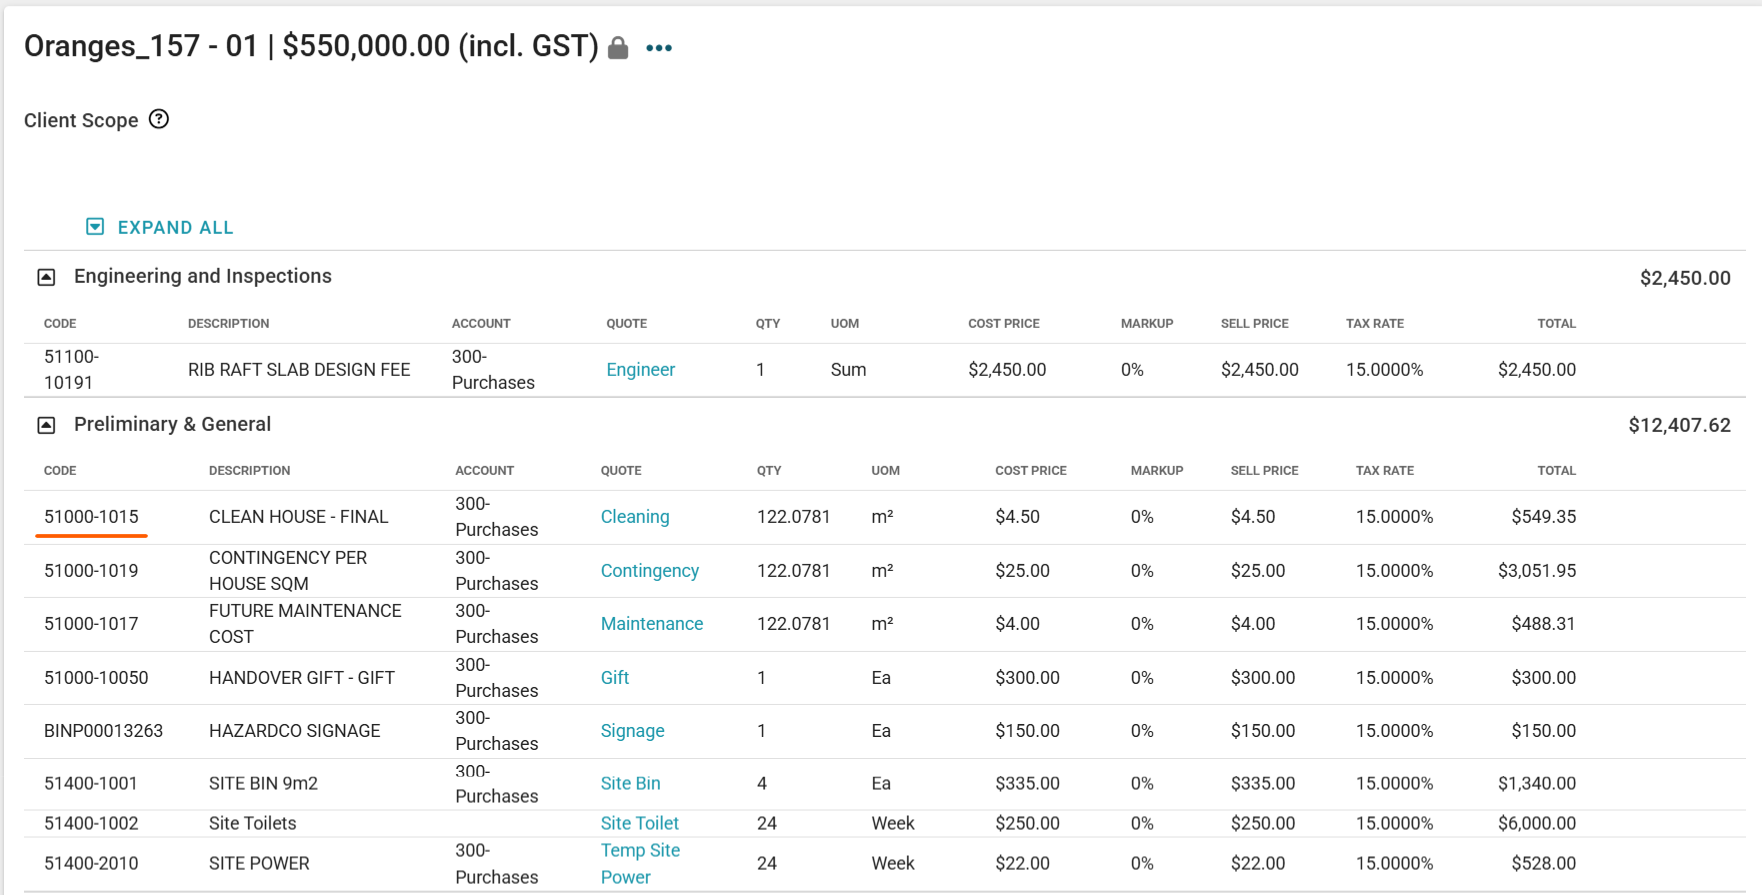Select Site Toilets description
Image resolution: width=1762 pixels, height=895 pixels.
tap(252, 823)
